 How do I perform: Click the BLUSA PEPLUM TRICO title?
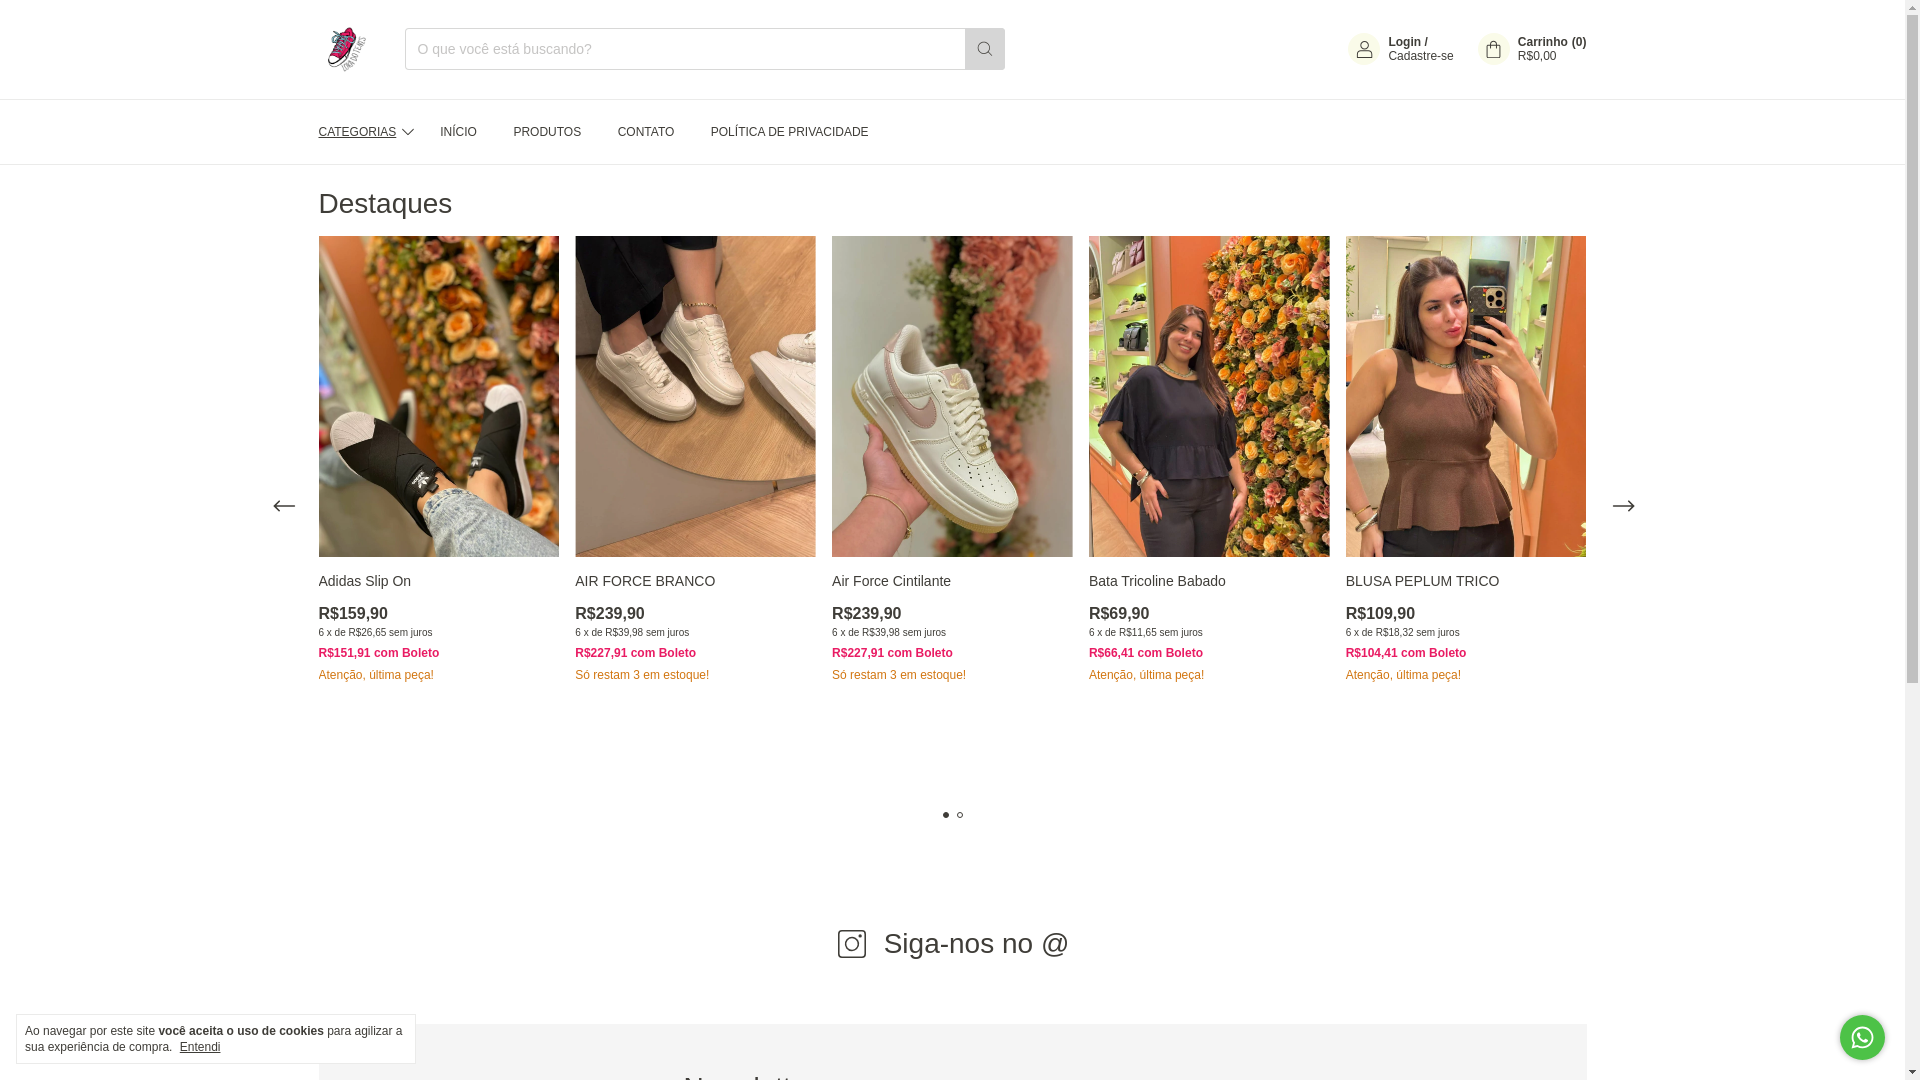point(1422,581)
